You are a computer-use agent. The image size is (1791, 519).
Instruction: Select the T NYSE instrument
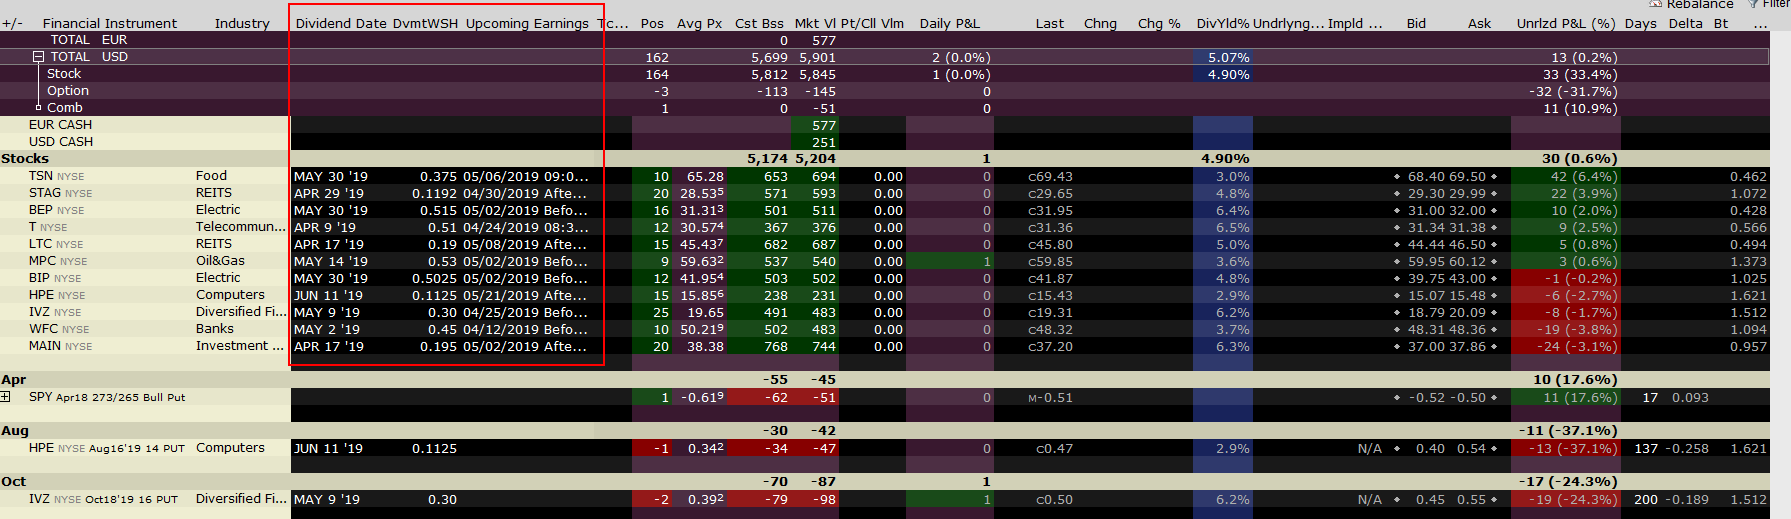[48, 227]
